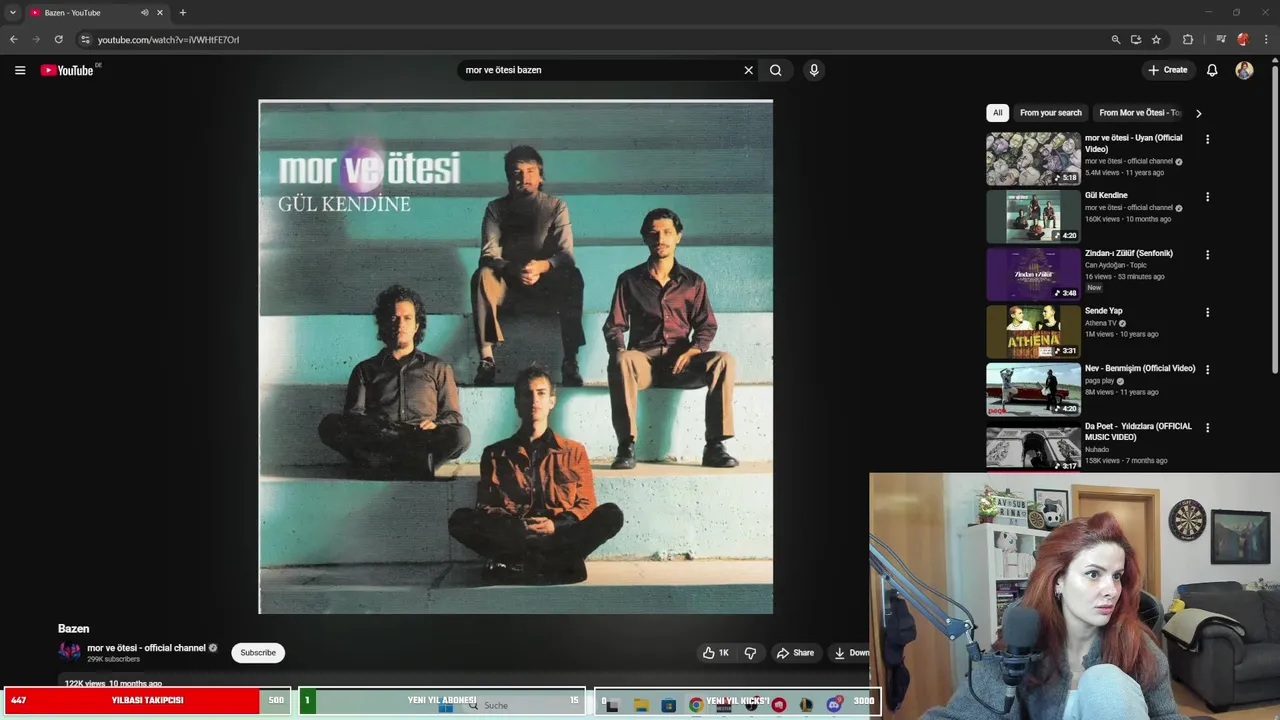Open the Athena Sende Yap thumbnail
1280x720 pixels.
[x=1033, y=331]
